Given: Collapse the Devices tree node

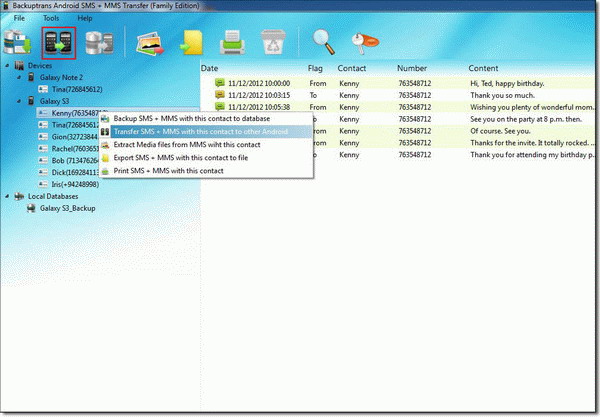Looking at the screenshot, I should pyautogui.click(x=7, y=66).
